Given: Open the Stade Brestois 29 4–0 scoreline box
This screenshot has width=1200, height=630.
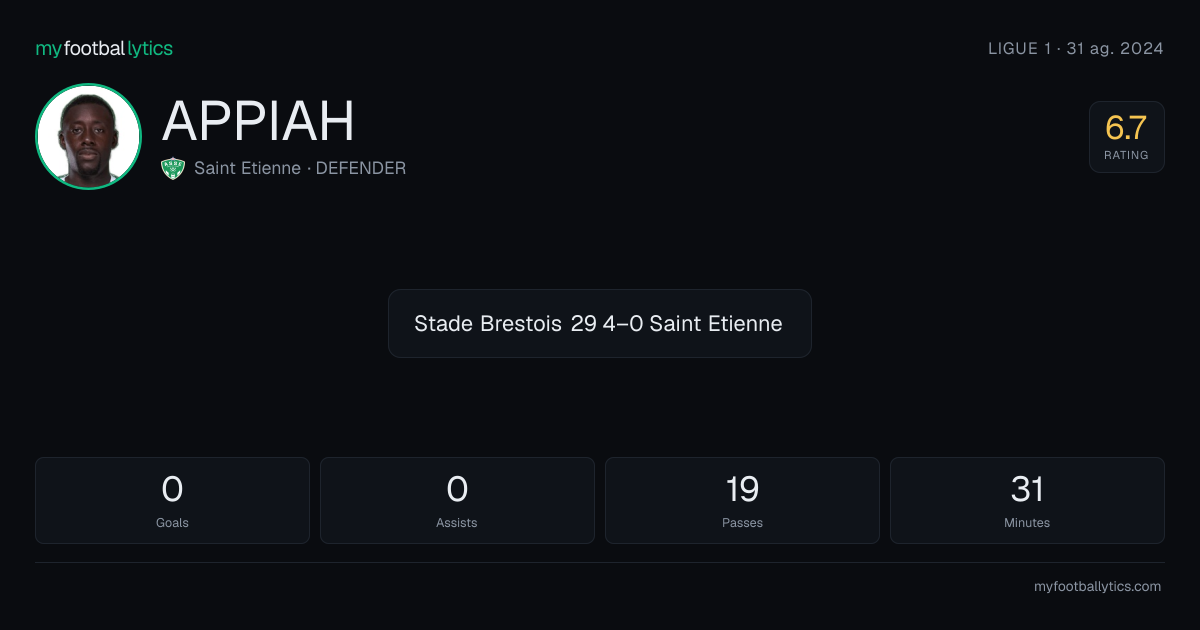Looking at the screenshot, I should (599, 323).
